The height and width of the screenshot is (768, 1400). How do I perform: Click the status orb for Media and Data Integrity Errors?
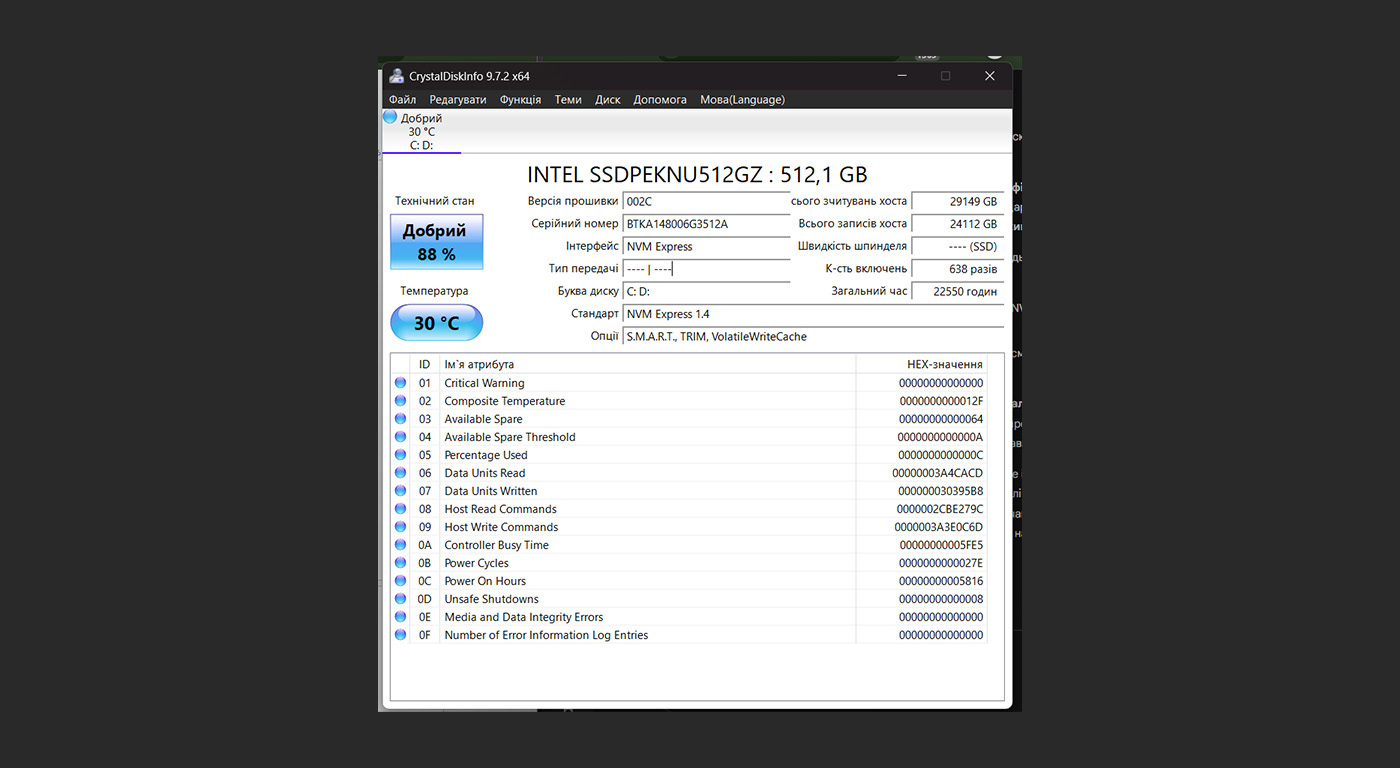pyautogui.click(x=400, y=617)
